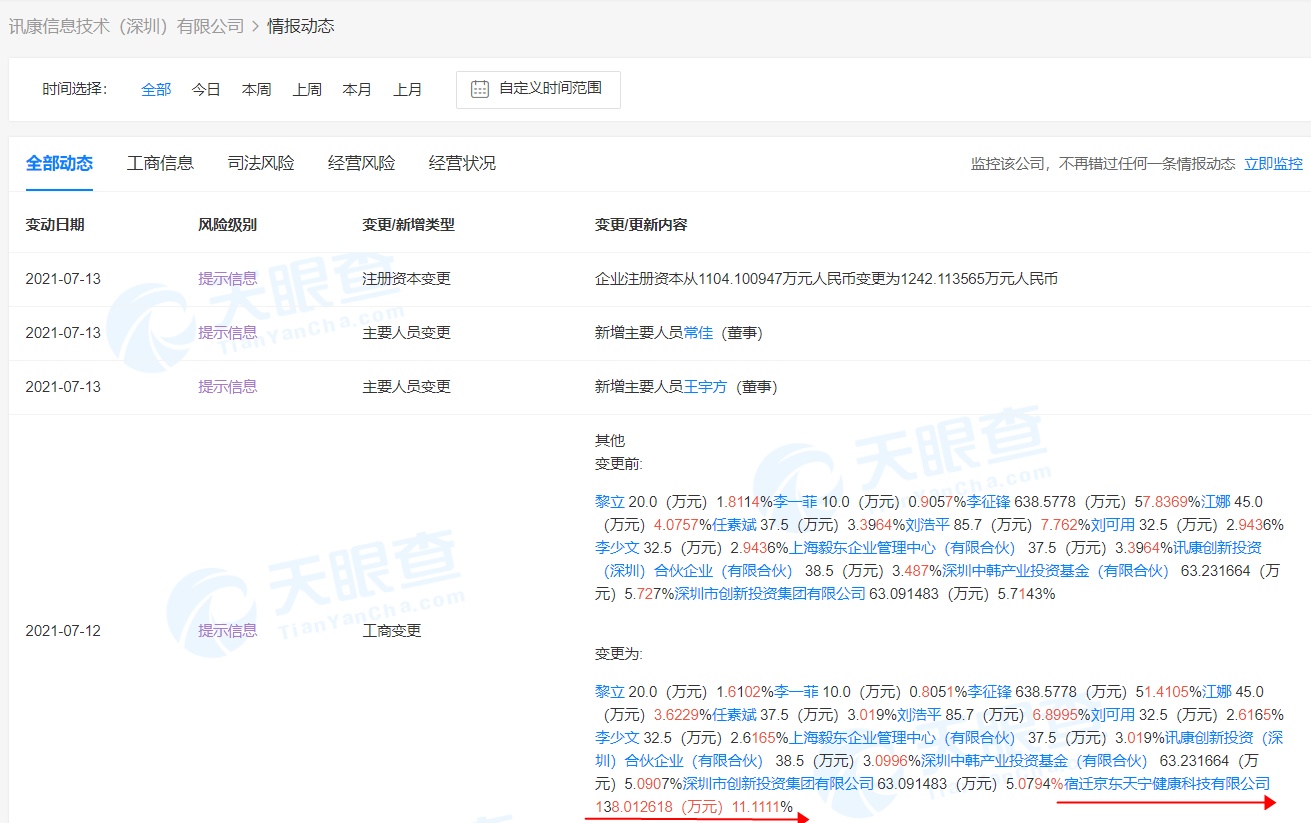Open 李一菲 link in the 变更为 section
The image size is (1311, 823).
[795, 692]
